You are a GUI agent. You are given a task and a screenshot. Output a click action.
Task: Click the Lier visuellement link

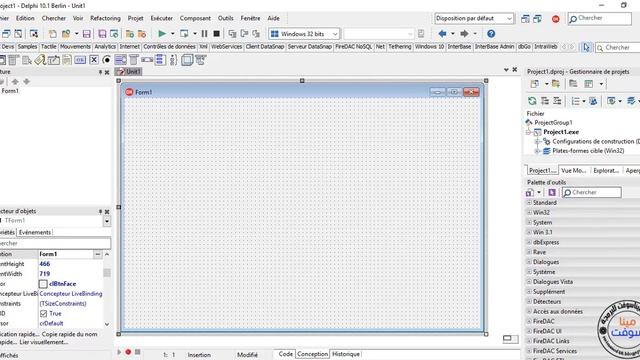(44, 342)
